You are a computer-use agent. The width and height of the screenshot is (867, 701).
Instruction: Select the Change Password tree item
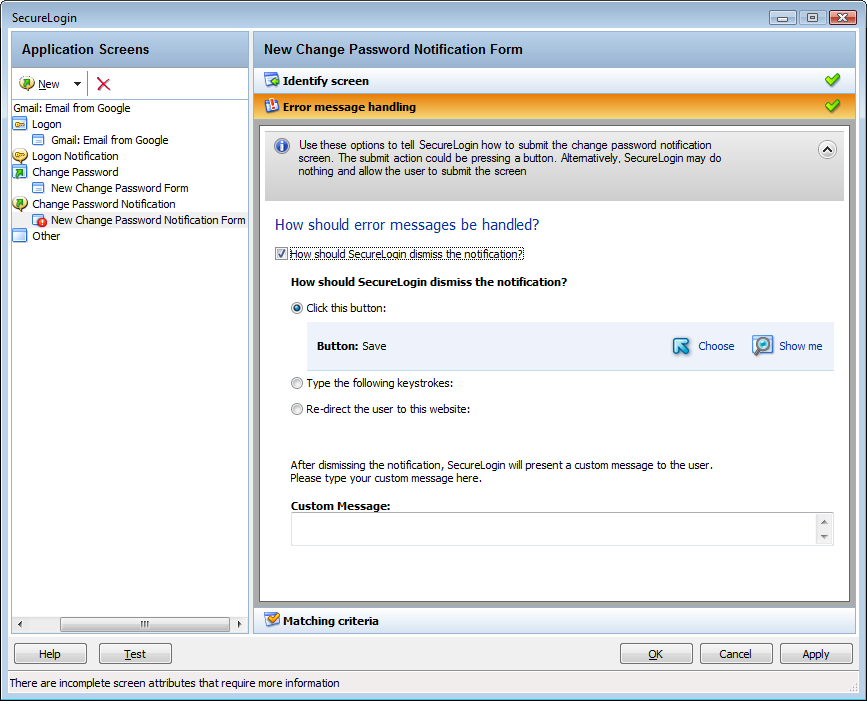[75, 172]
